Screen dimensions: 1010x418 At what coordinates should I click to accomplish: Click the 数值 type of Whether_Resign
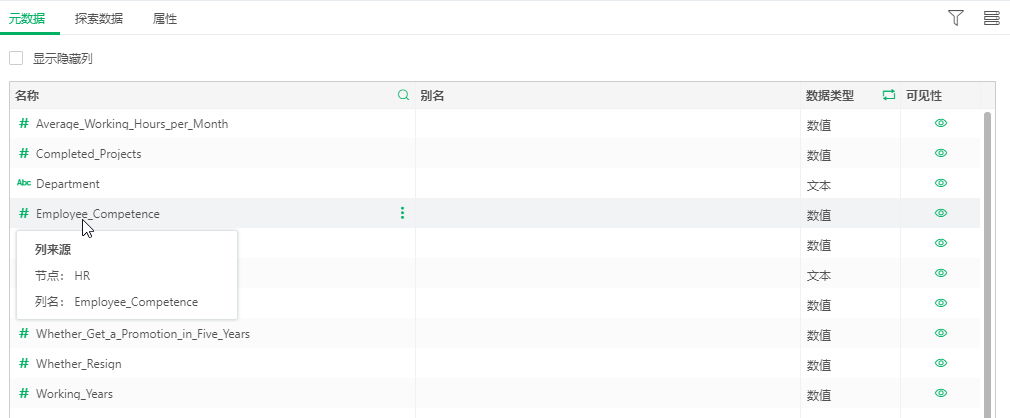click(x=819, y=365)
